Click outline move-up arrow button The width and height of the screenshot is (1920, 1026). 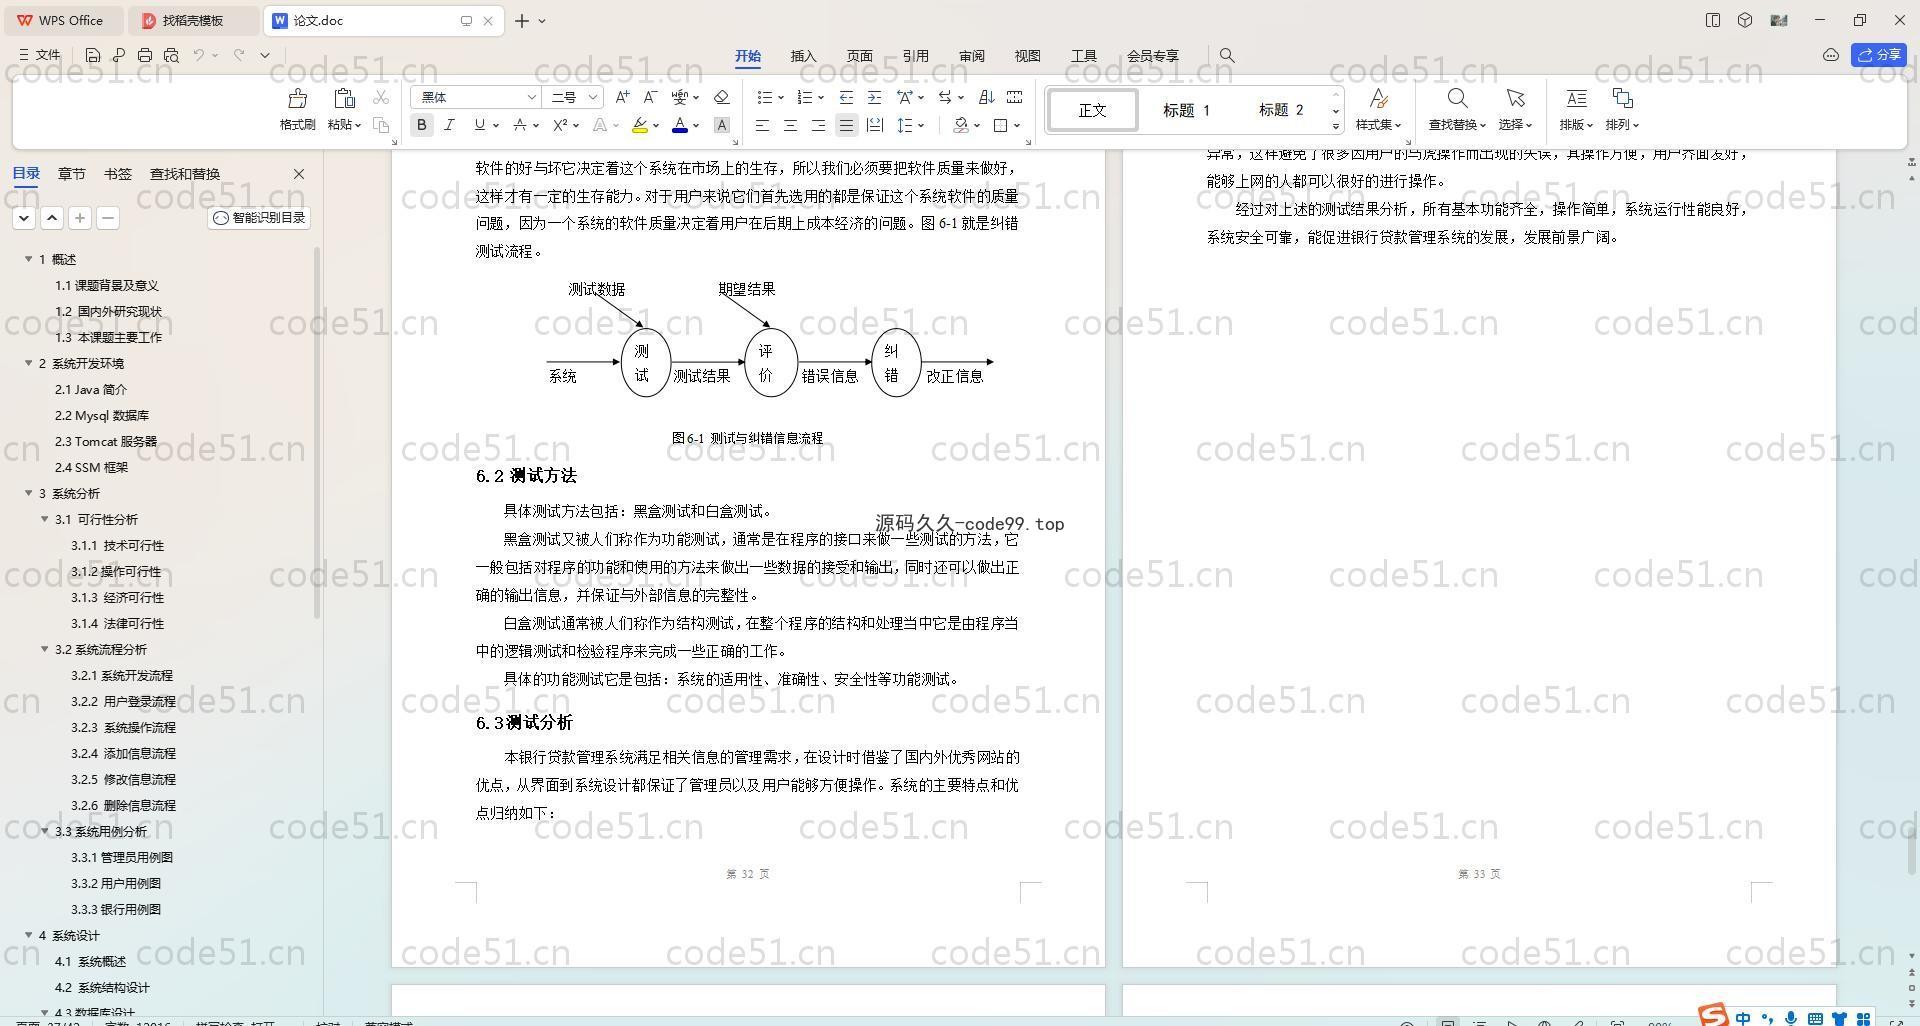pyautogui.click(x=52, y=218)
